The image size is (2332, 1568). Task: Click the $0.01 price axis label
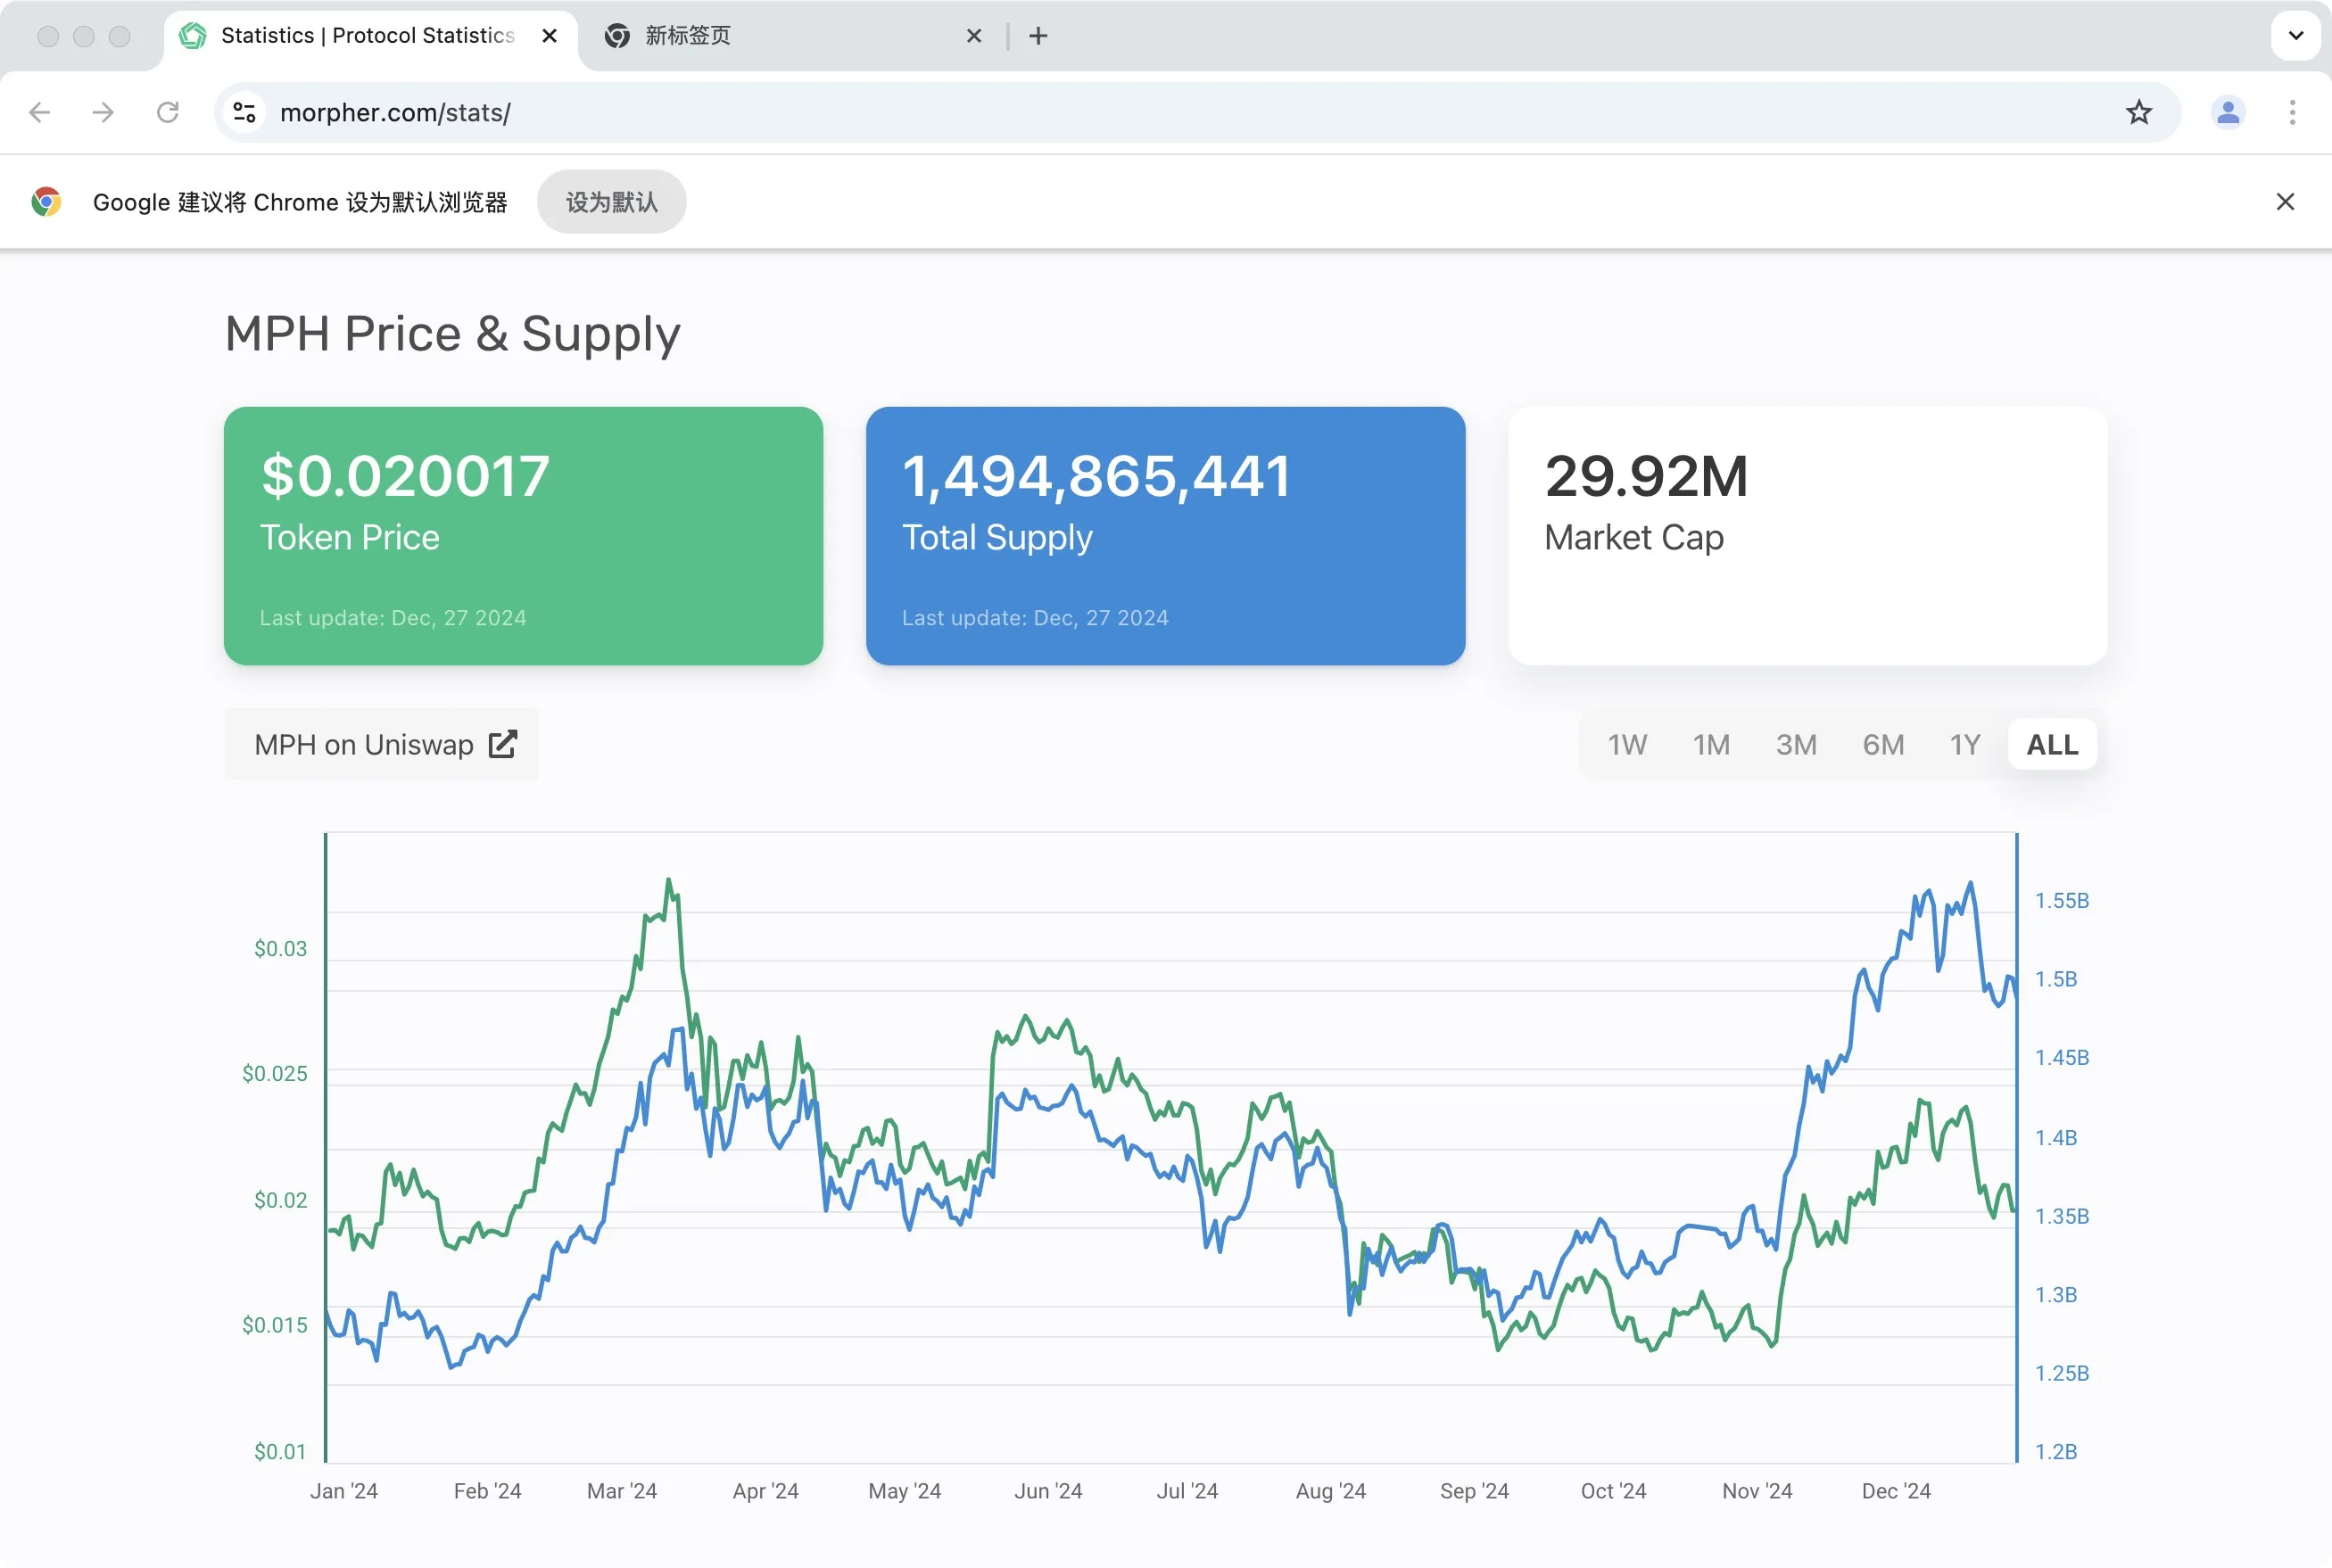[x=280, y=1452]
